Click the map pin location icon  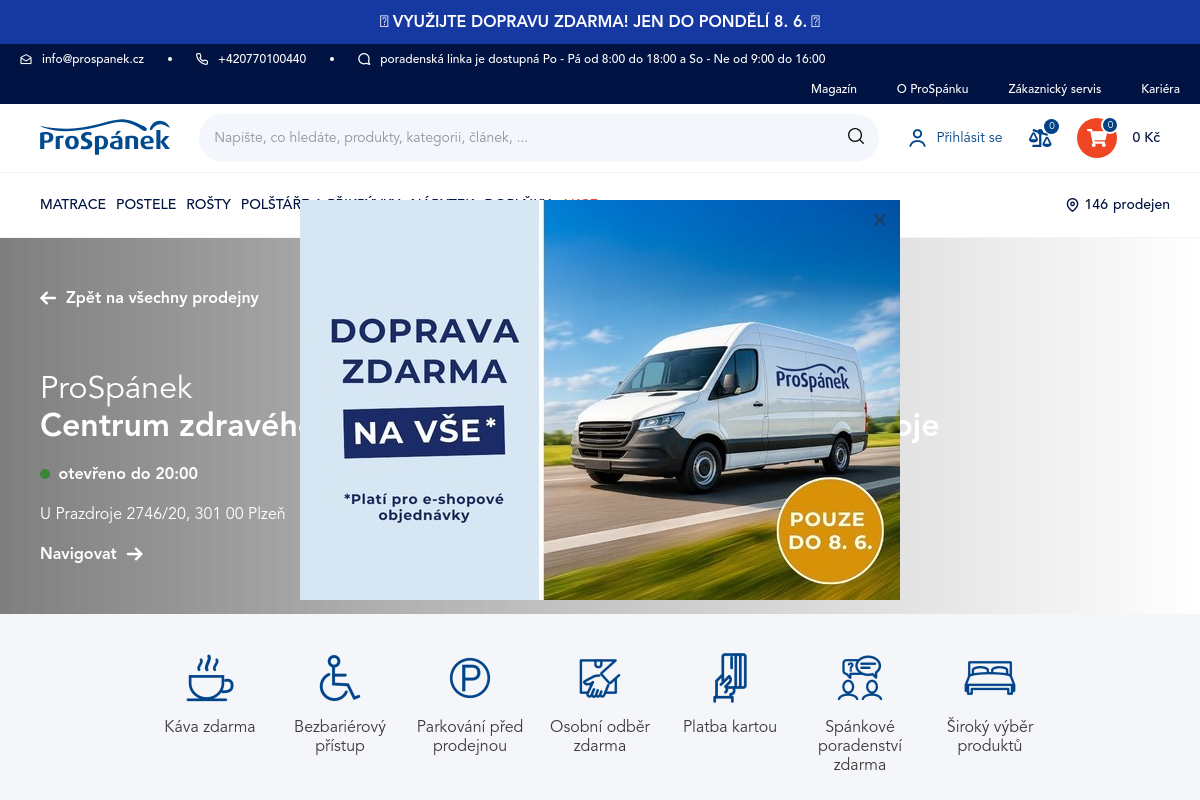(x=1072, y=205)
